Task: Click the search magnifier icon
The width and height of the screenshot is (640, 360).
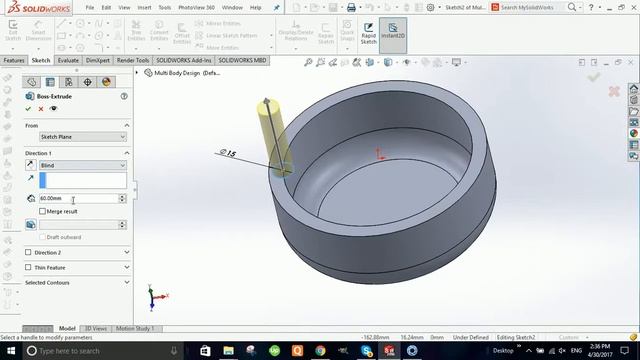Action: coord(572,7)
